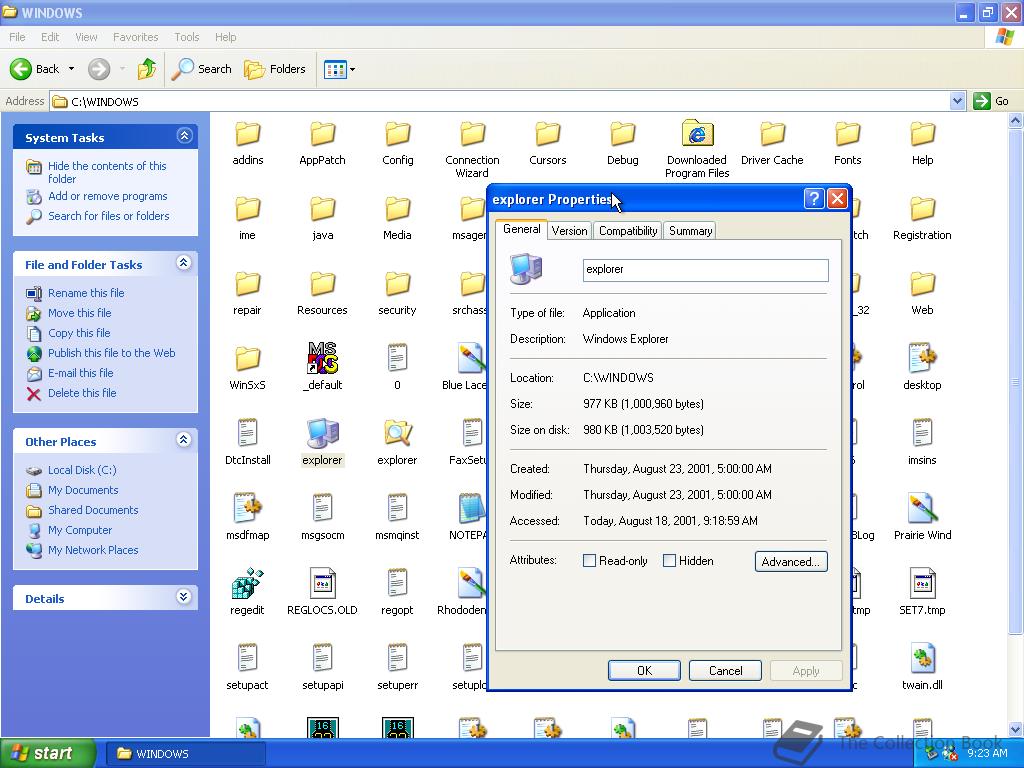
Task: Click the address bar path field
Action: (x=500, y=101)
